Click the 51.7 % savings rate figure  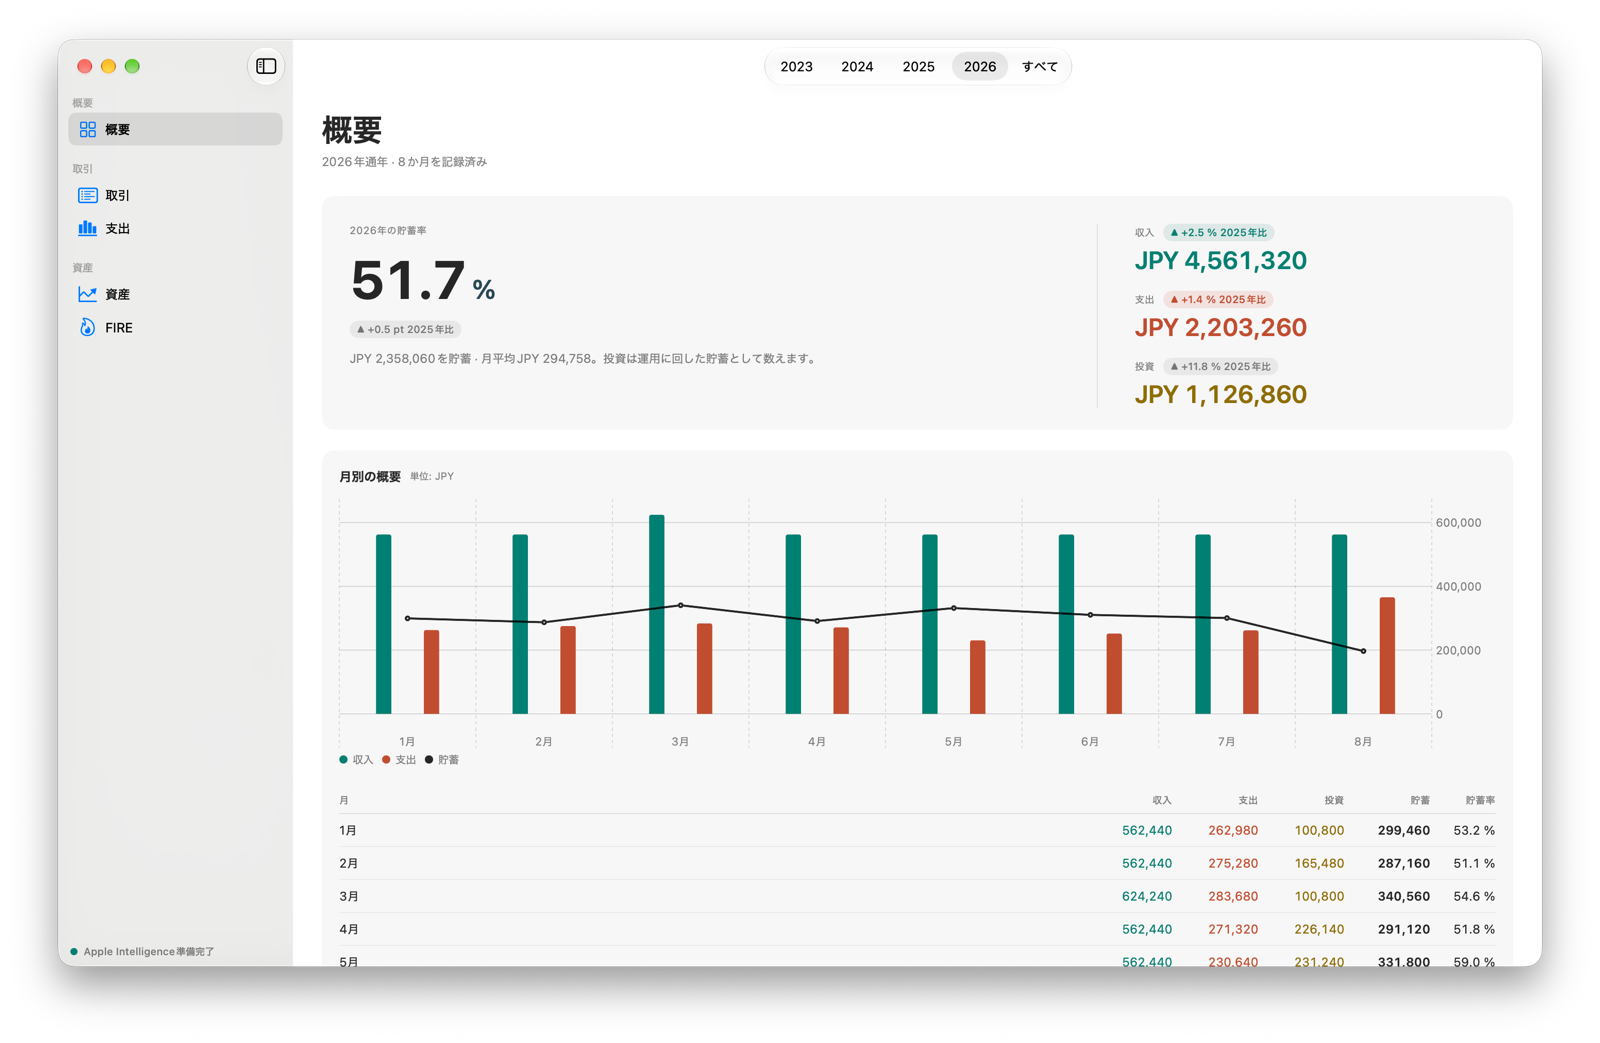(423, 280)
